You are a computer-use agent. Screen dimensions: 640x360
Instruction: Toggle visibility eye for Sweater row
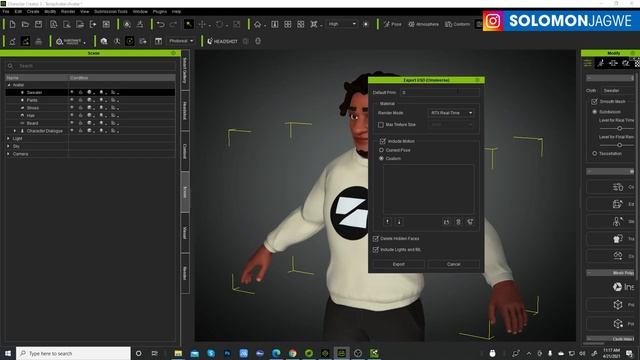[72, 92]
